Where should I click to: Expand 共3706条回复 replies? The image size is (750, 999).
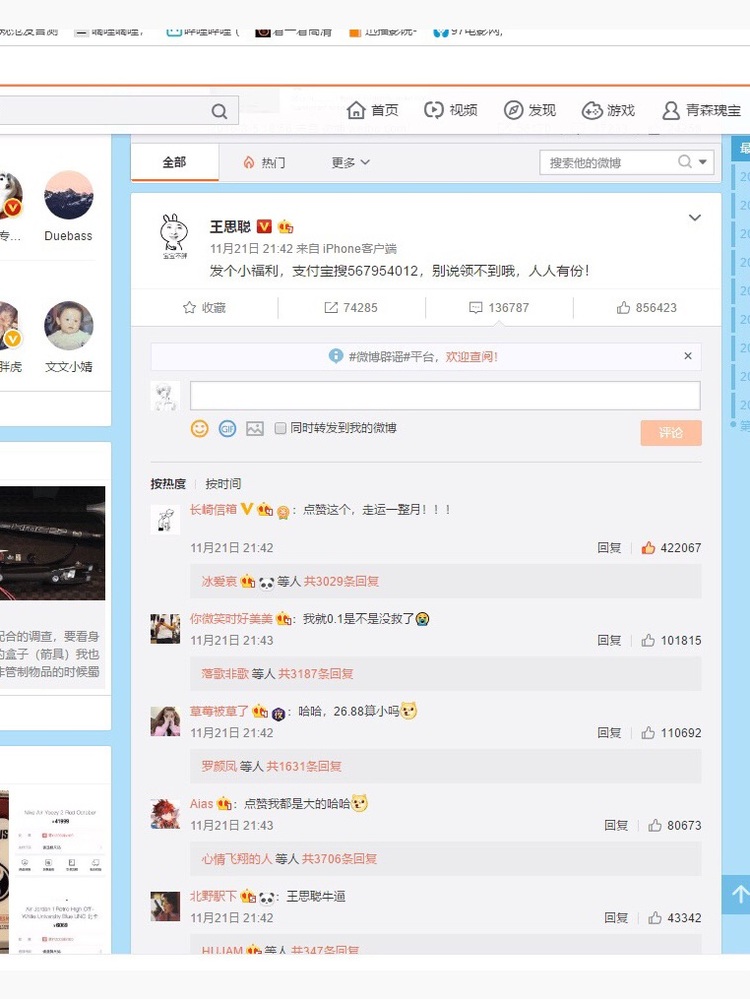[x=340, y=859]
